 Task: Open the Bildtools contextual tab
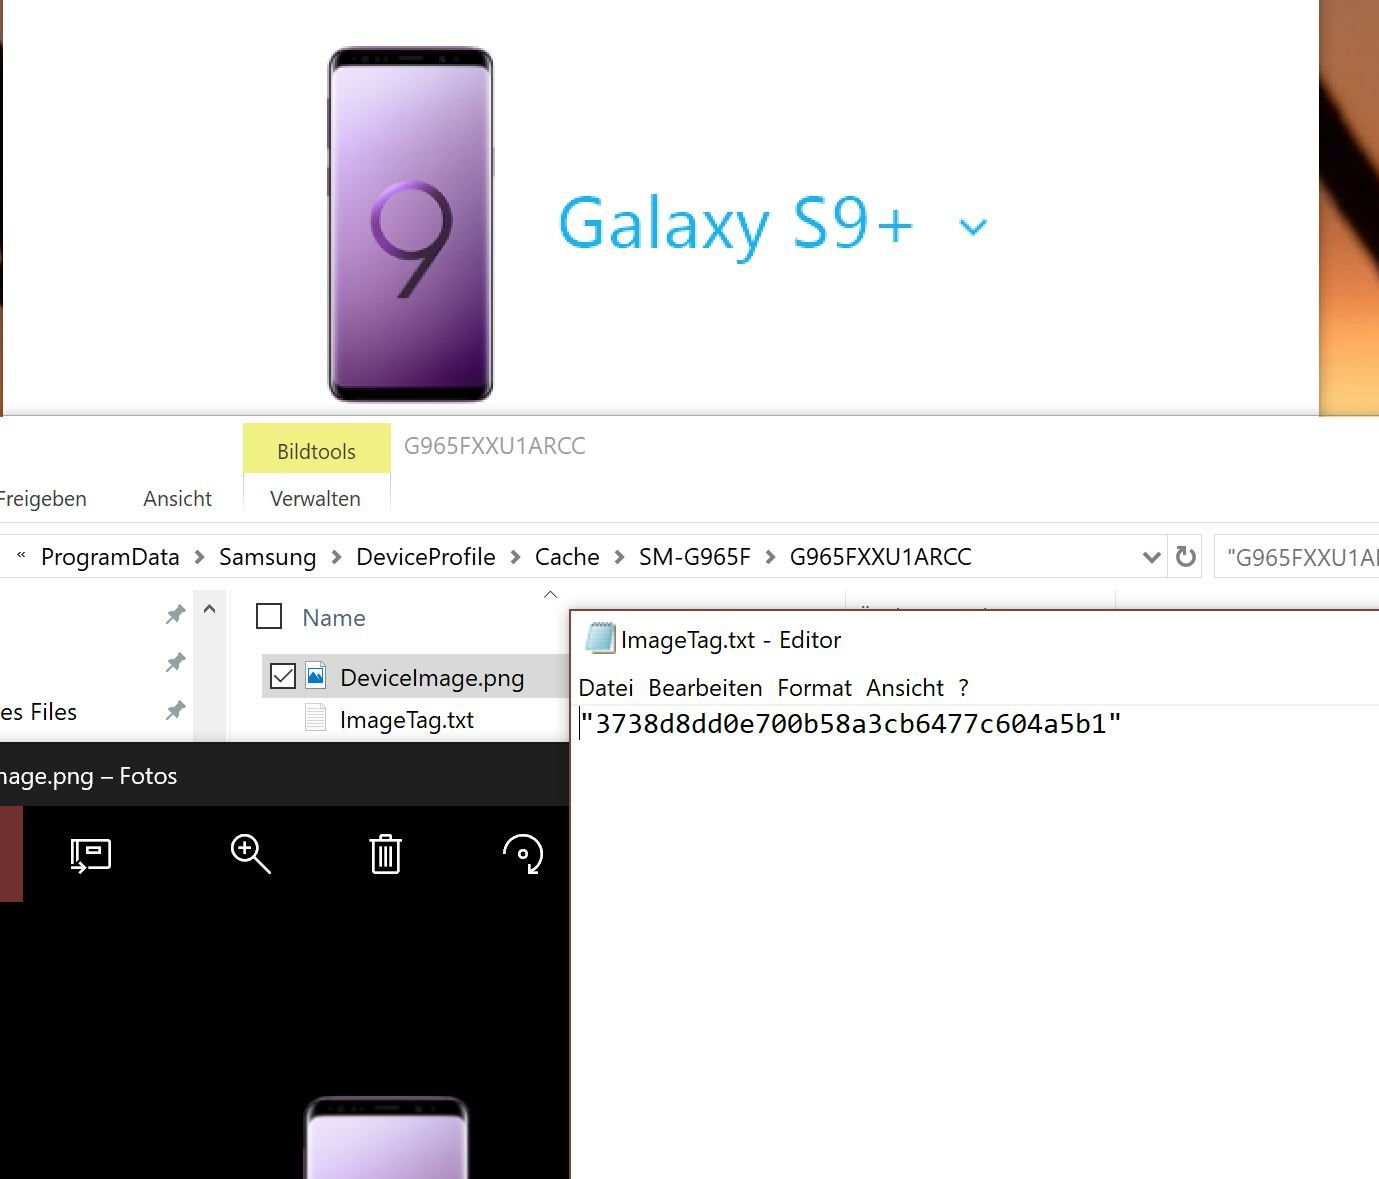(x=316, y=451)
